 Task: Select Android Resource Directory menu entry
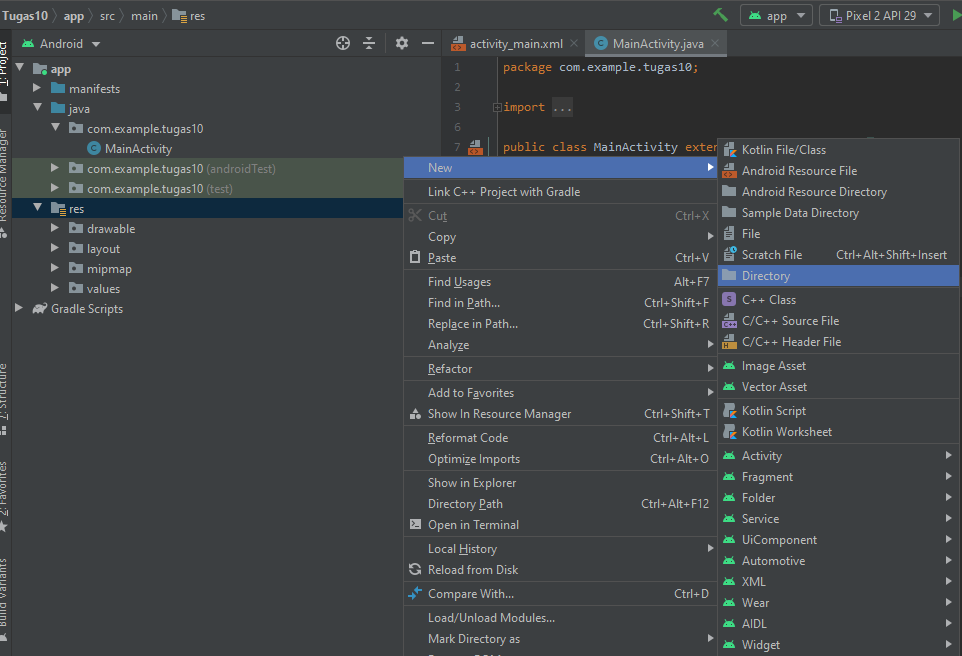click(x=838, y=191)
